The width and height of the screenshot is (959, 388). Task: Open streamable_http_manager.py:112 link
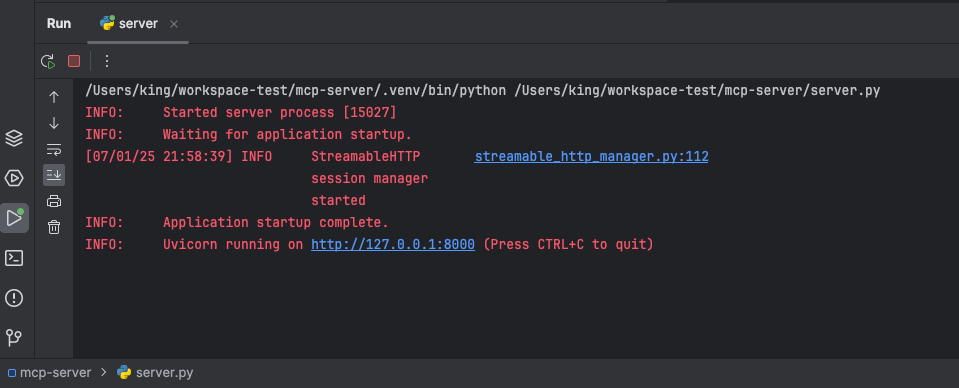tap(591, 157)
